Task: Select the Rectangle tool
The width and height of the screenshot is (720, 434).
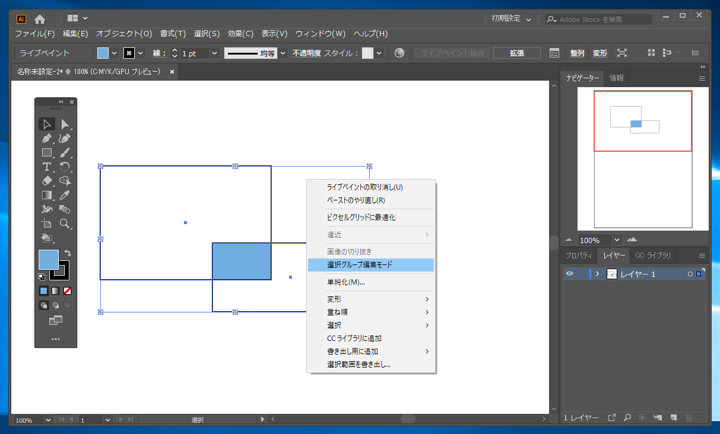Action: click(46, 153)
